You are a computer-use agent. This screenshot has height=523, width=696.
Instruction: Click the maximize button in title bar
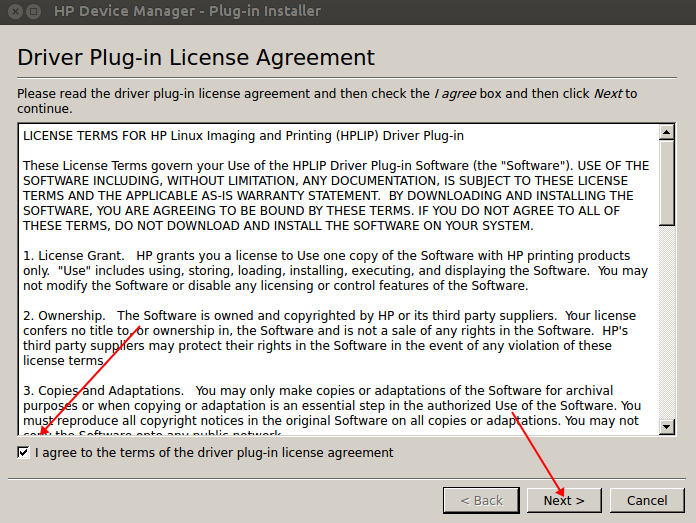pos(34,11)
